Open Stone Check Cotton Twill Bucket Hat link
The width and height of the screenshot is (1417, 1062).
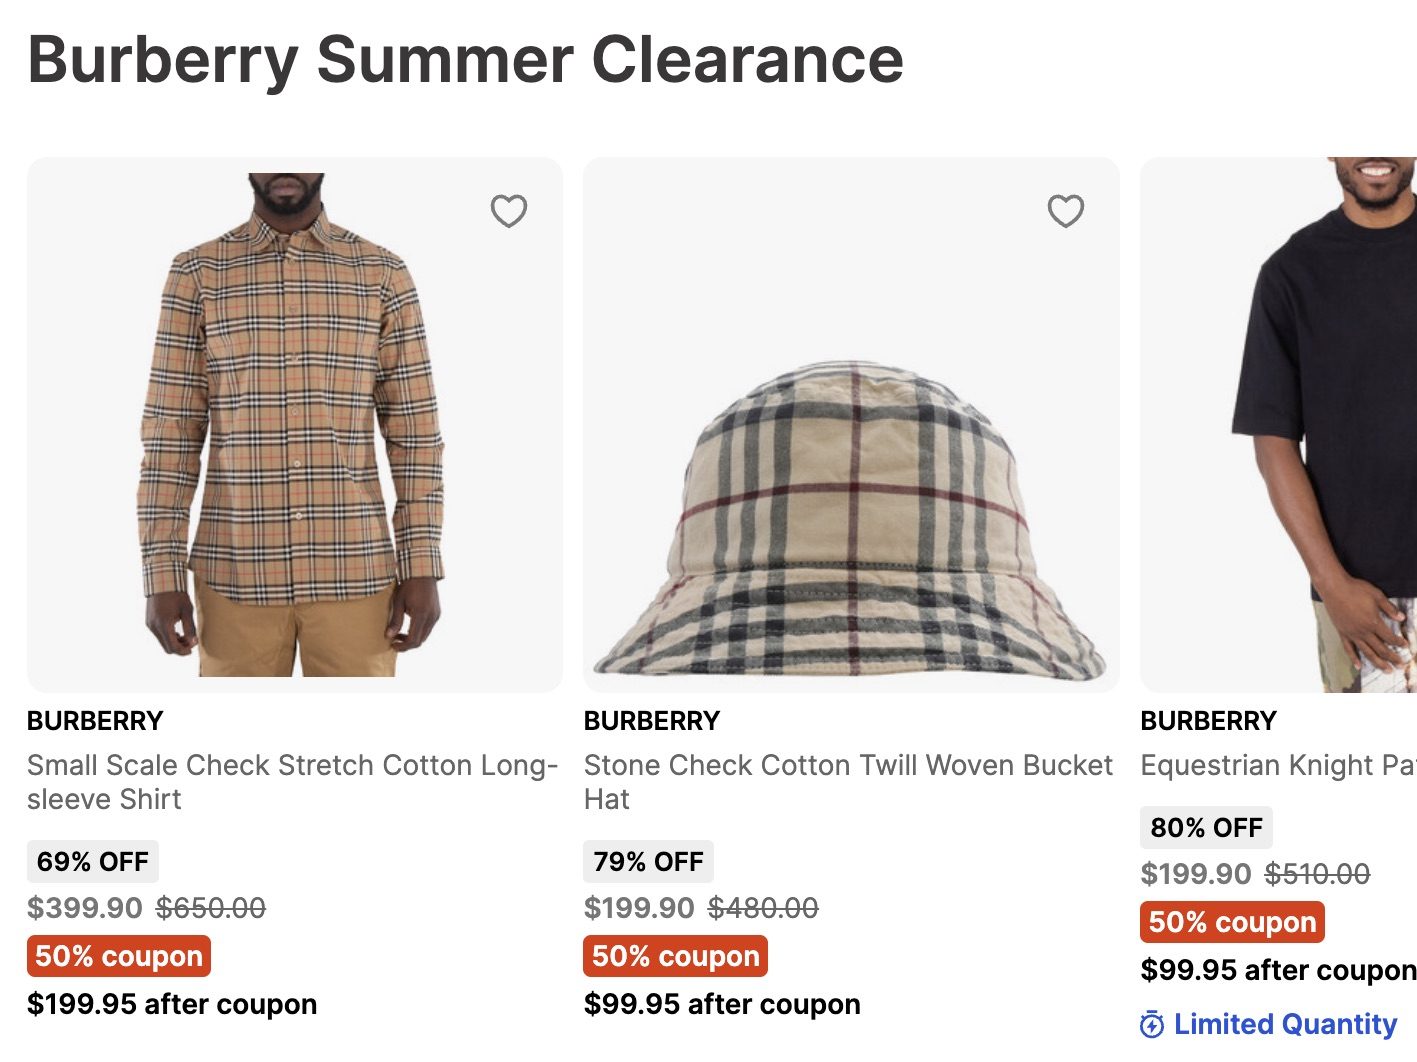click(x=847, y=782)
